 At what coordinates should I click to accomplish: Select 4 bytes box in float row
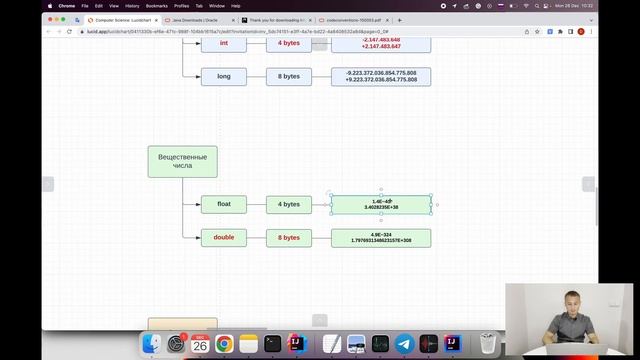click(289, 204)
